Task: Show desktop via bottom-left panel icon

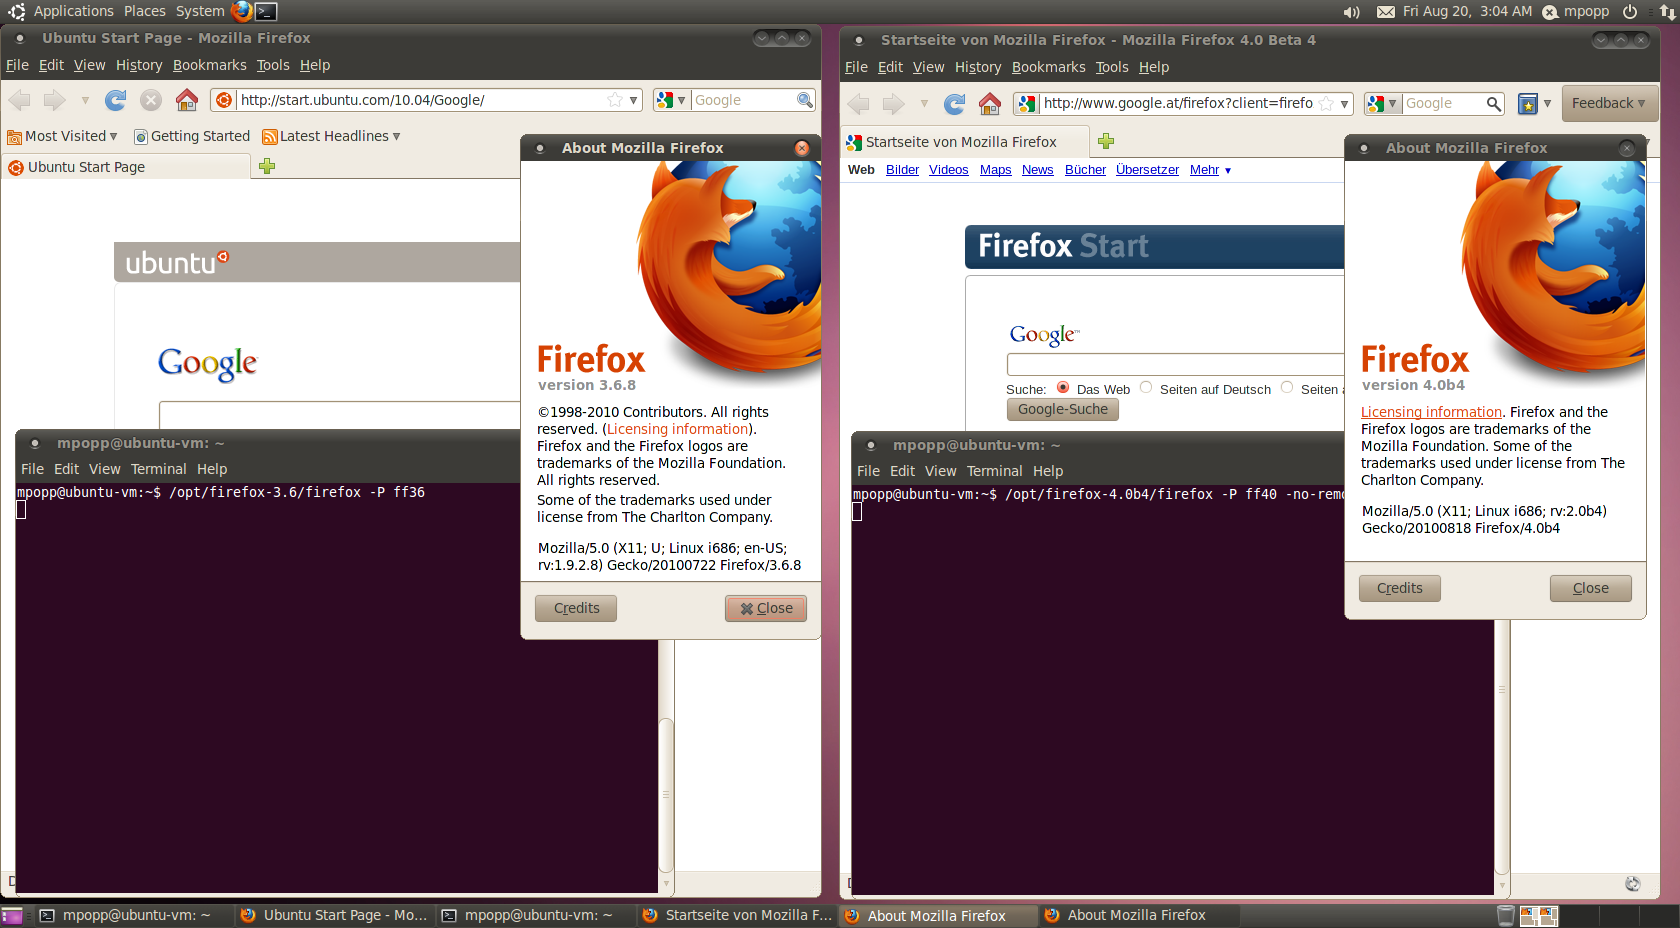Action: (x=12, y=915)
